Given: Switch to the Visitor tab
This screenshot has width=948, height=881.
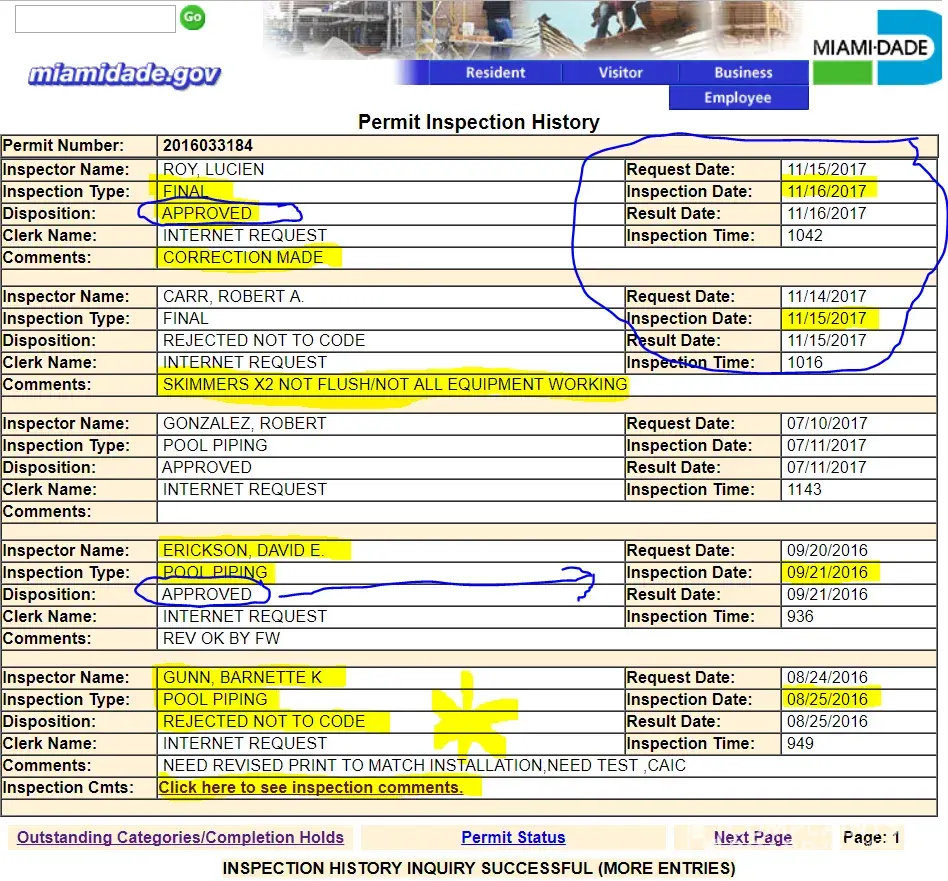Looking at the screenshot, I should click(x=620, y=72).
